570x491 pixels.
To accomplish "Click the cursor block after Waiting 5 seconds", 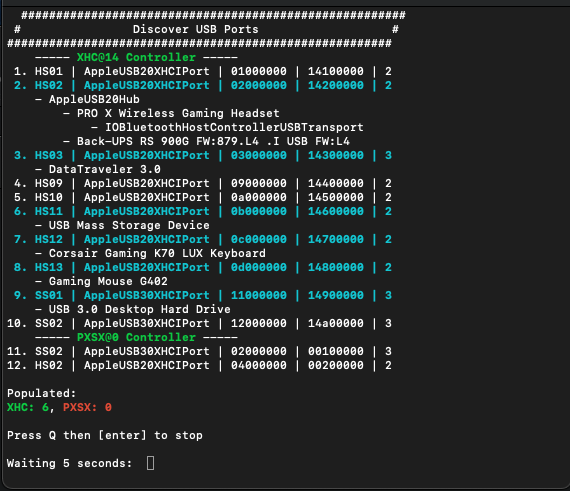I will (150, 463).
